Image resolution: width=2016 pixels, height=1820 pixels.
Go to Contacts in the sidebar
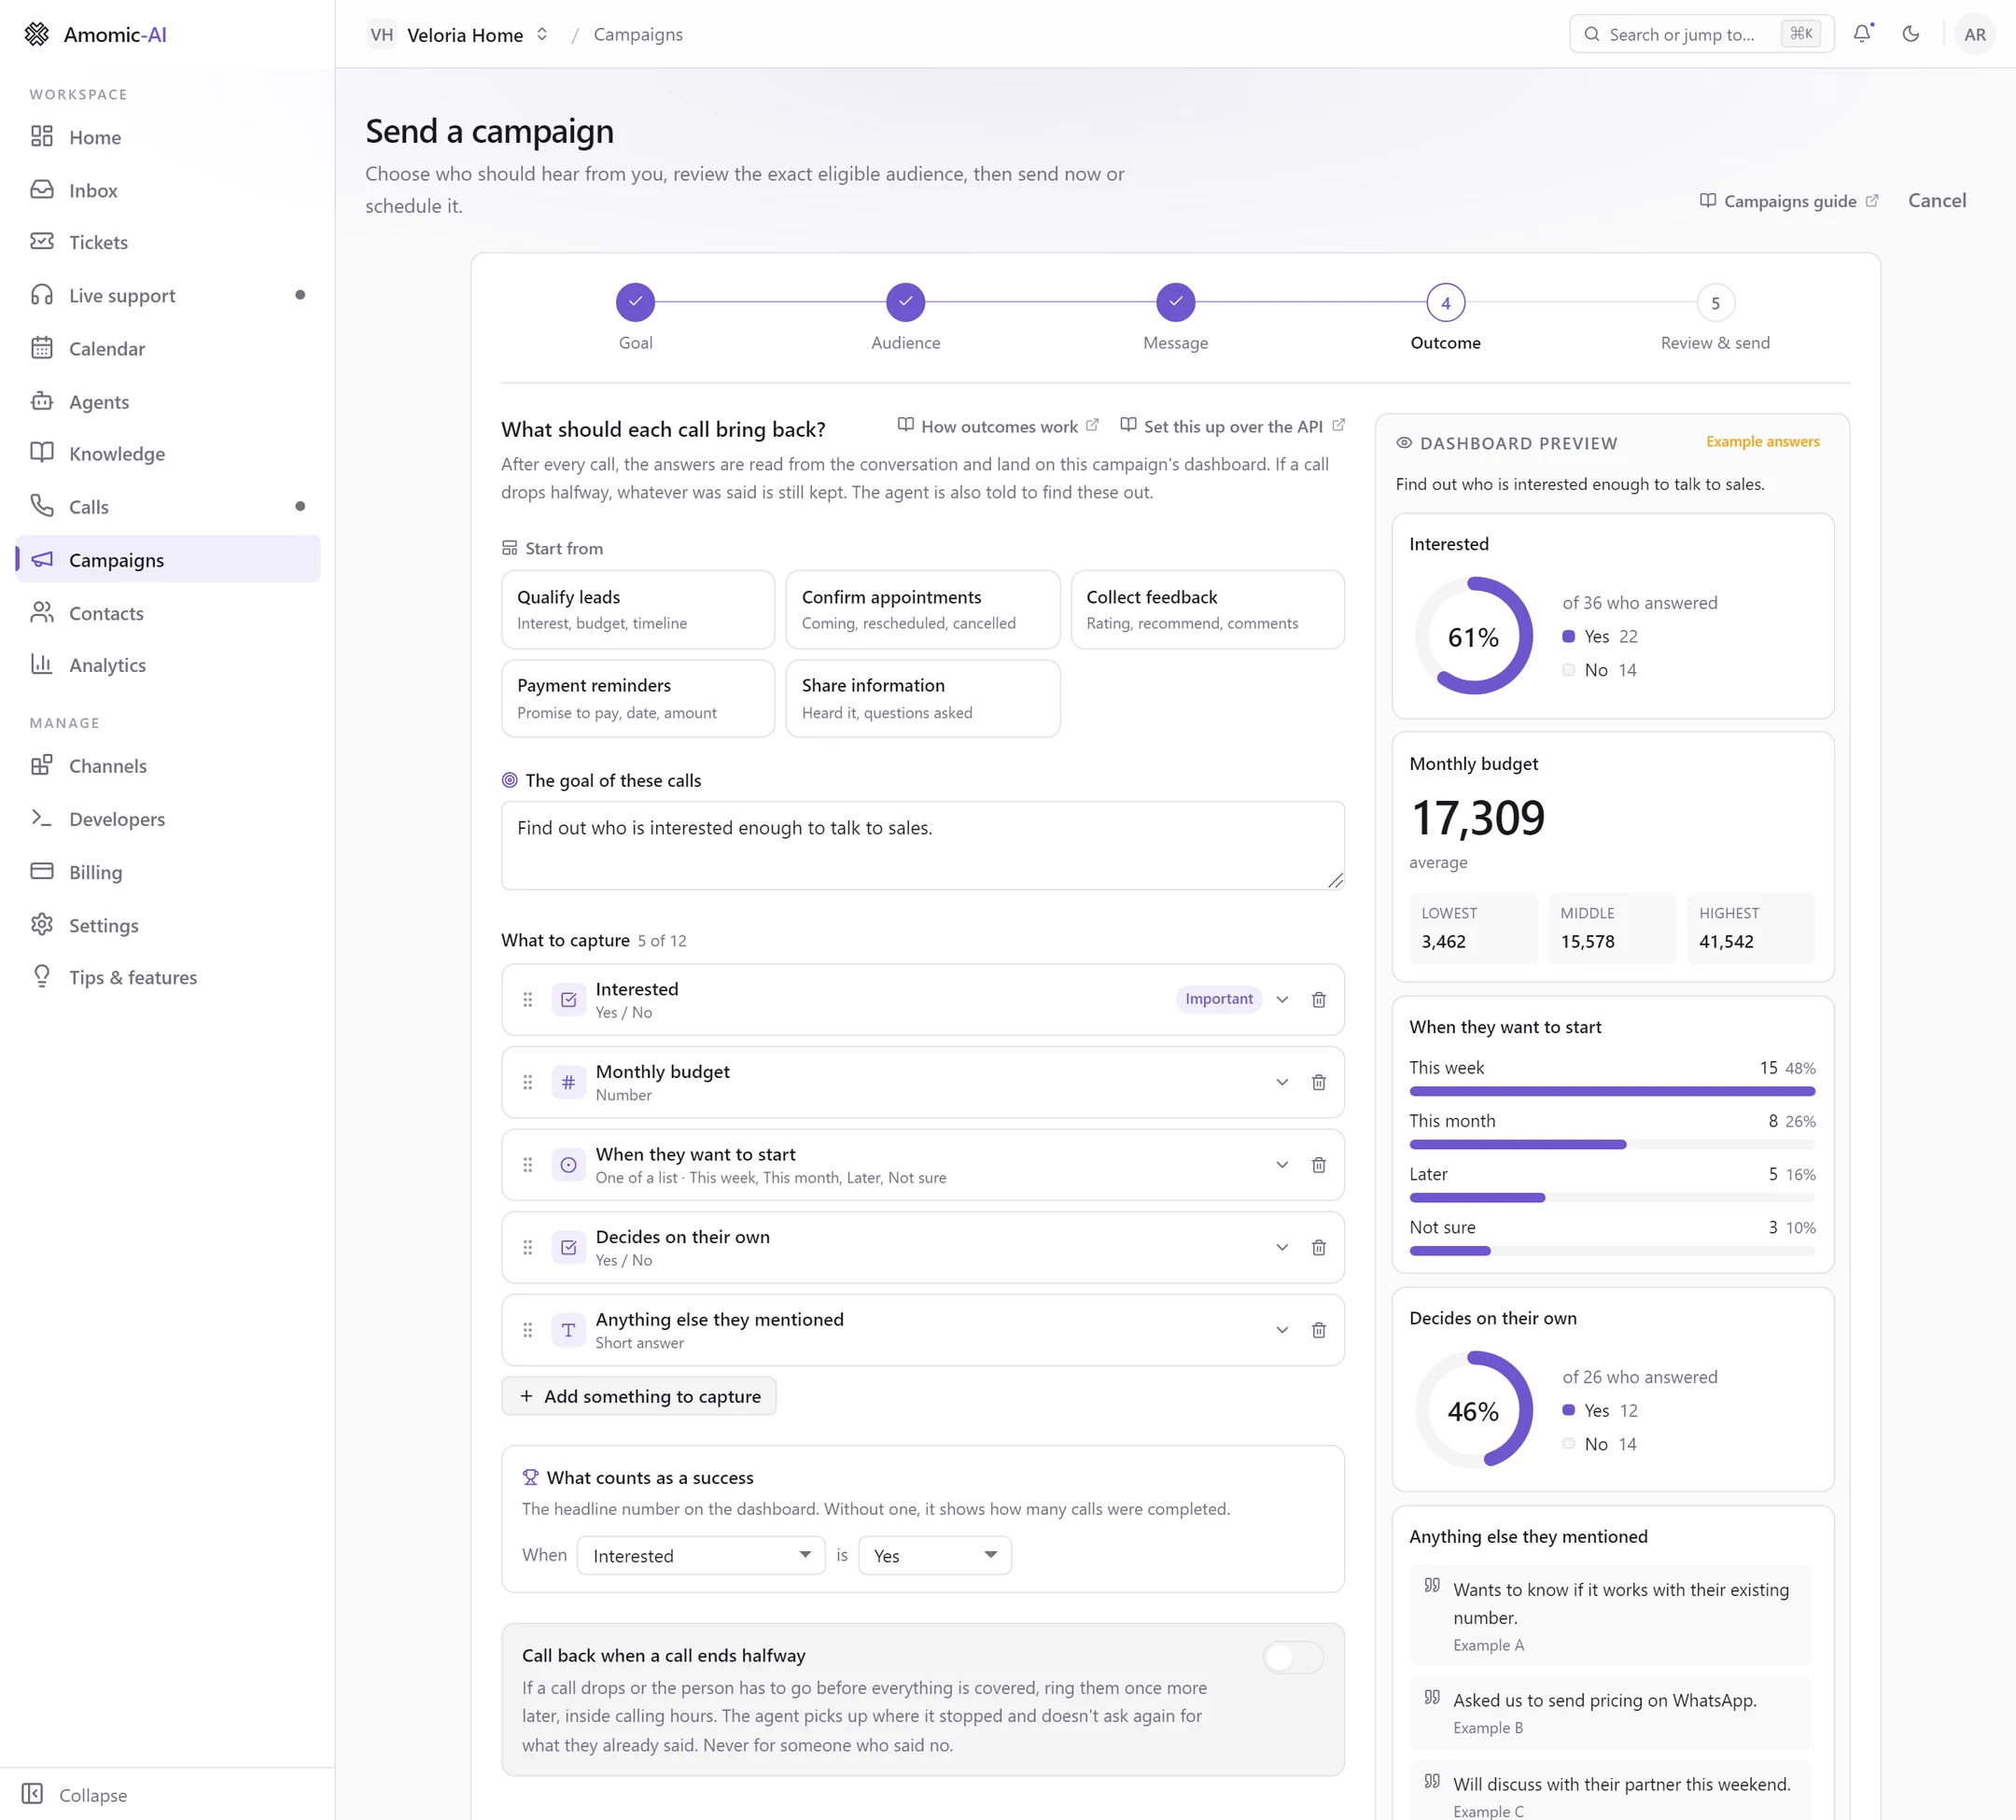coord(168,613)
